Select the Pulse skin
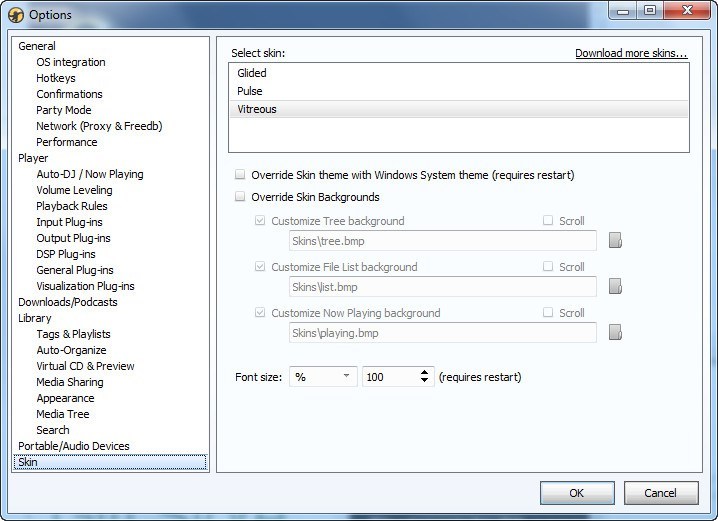This screenshot has height=521, width=718. coord(459,91)
